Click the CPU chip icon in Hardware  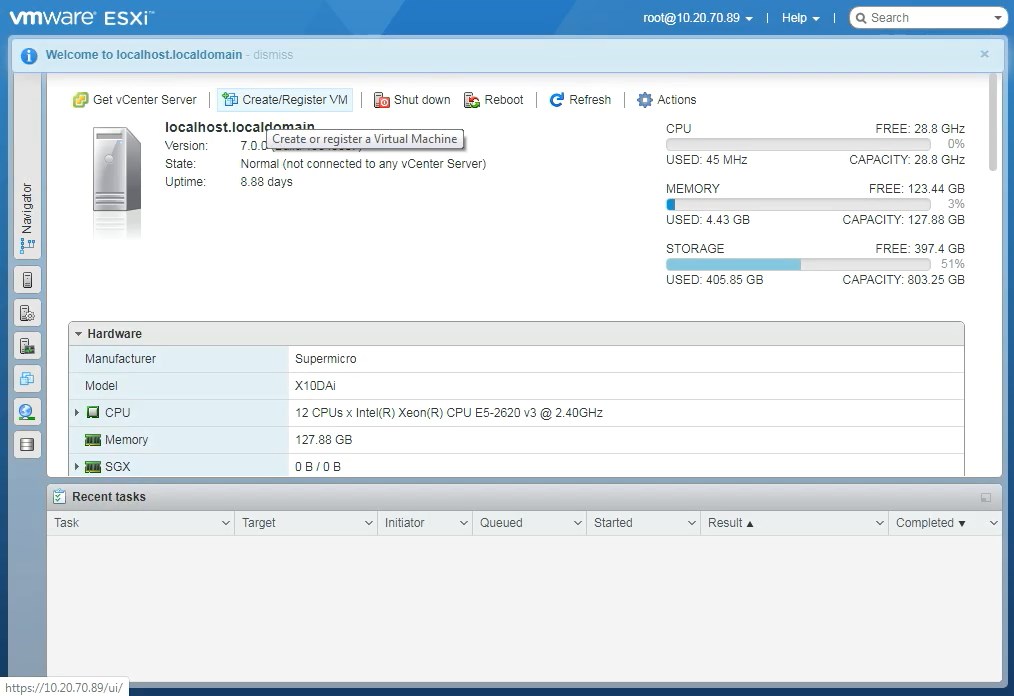(93, 413)
